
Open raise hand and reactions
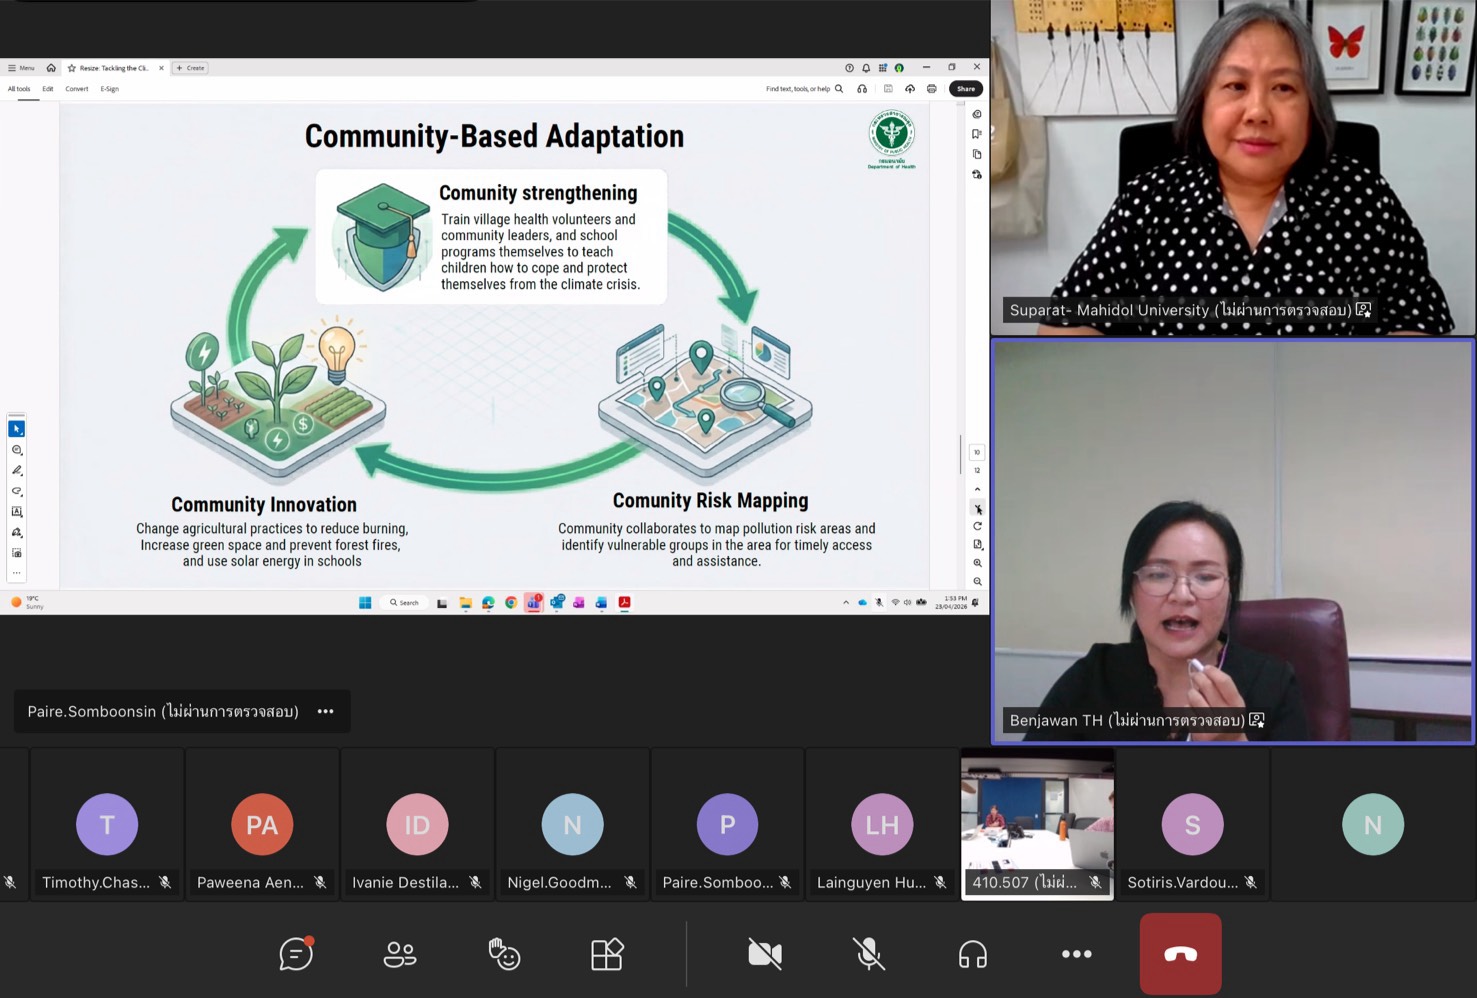click(x=504, y=954)
